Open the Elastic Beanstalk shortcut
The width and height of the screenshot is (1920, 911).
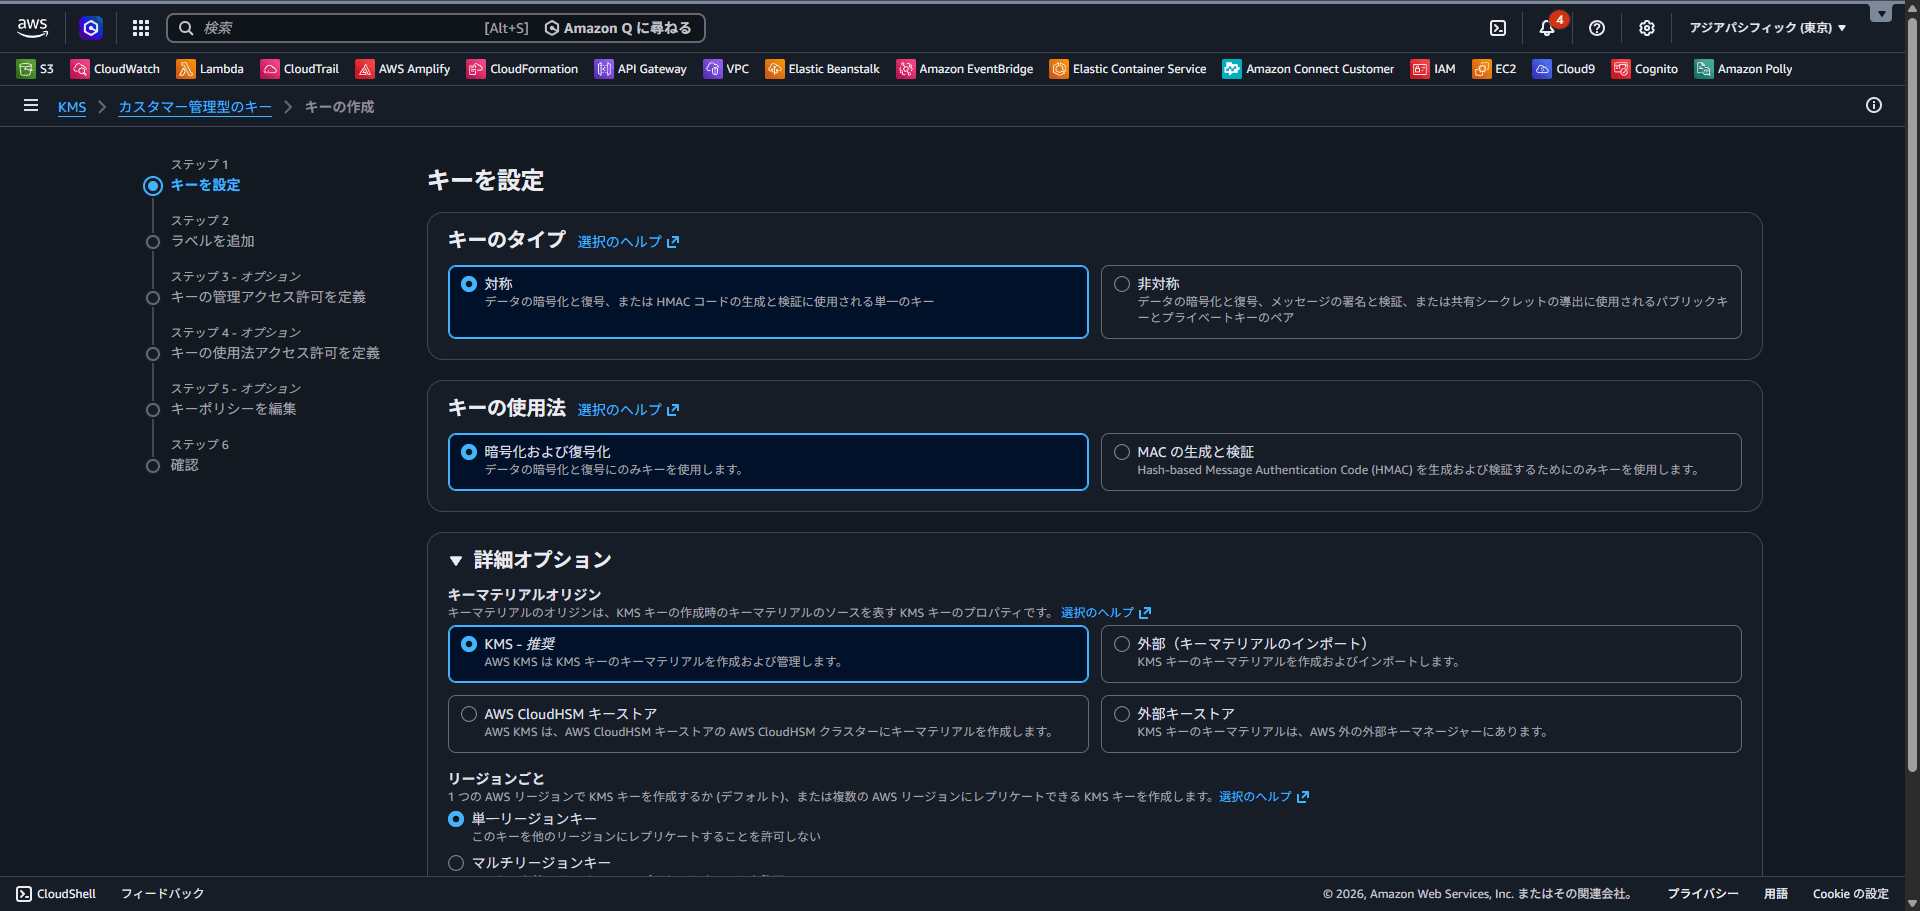click(x=823, y=69)
